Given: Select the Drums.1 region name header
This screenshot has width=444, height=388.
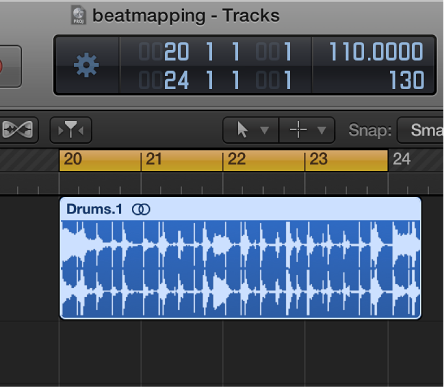Looking at the screenshot, I should pyautogui.click(x=240, y=209).
